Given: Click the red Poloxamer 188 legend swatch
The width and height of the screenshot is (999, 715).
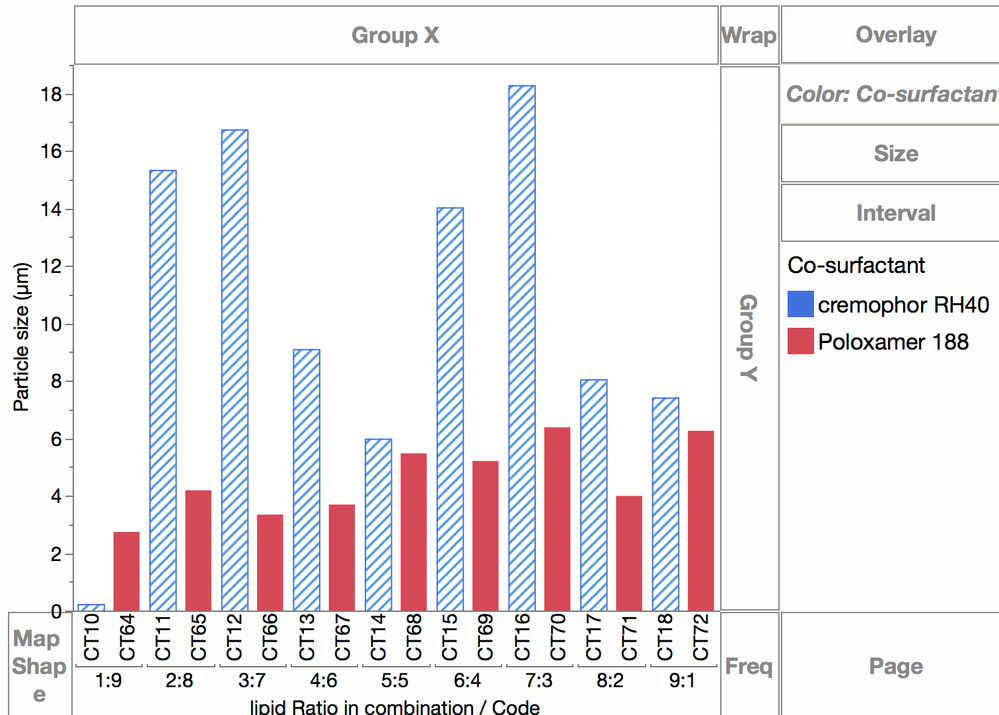Looking at the screenshot, I should (800, 341).
